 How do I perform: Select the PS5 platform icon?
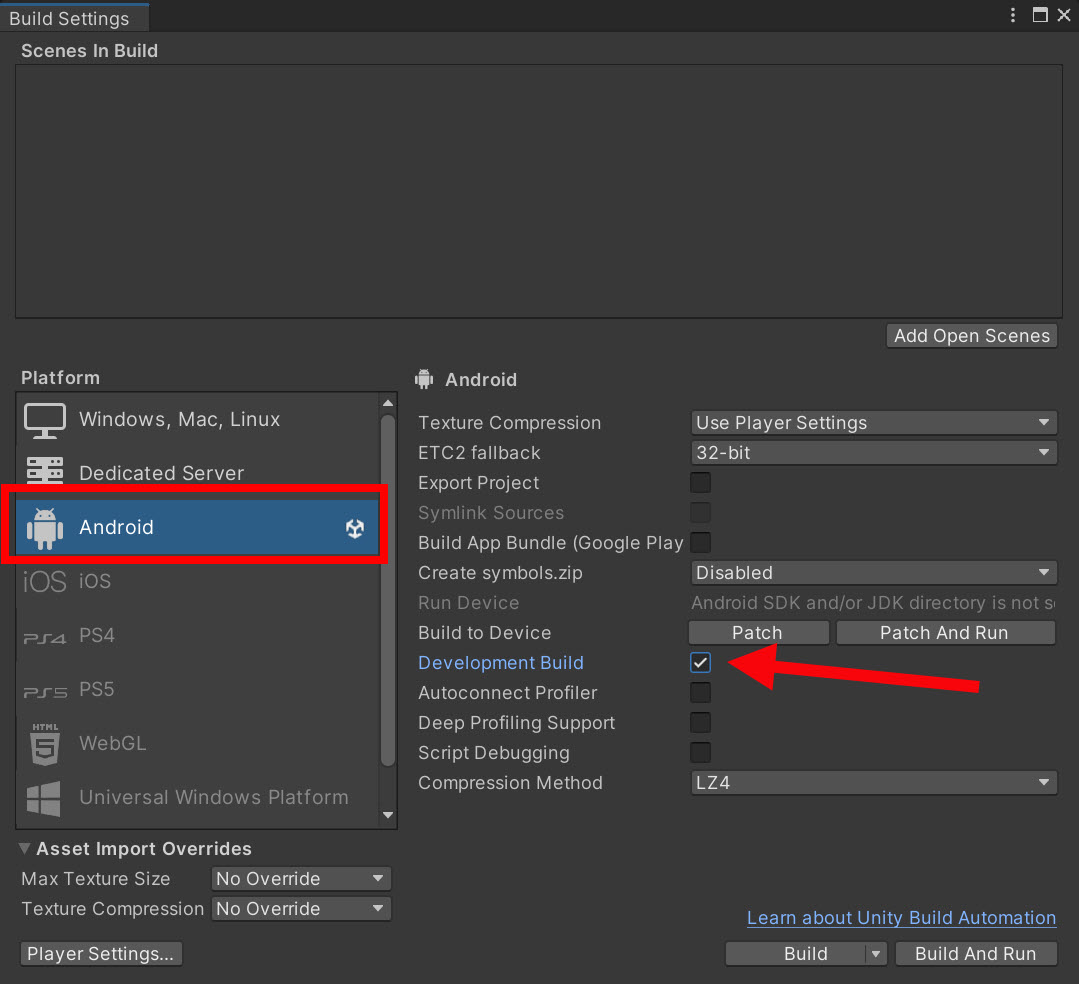pos(45,692)
